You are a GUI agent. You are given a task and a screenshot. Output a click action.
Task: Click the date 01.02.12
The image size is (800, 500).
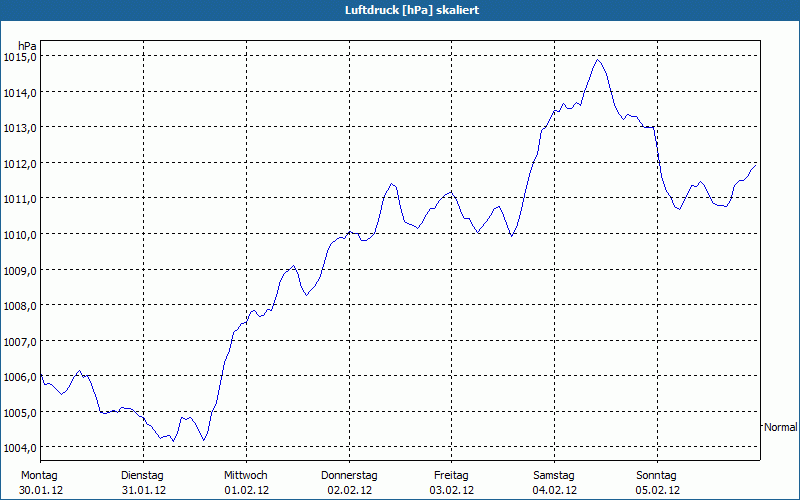246,490
